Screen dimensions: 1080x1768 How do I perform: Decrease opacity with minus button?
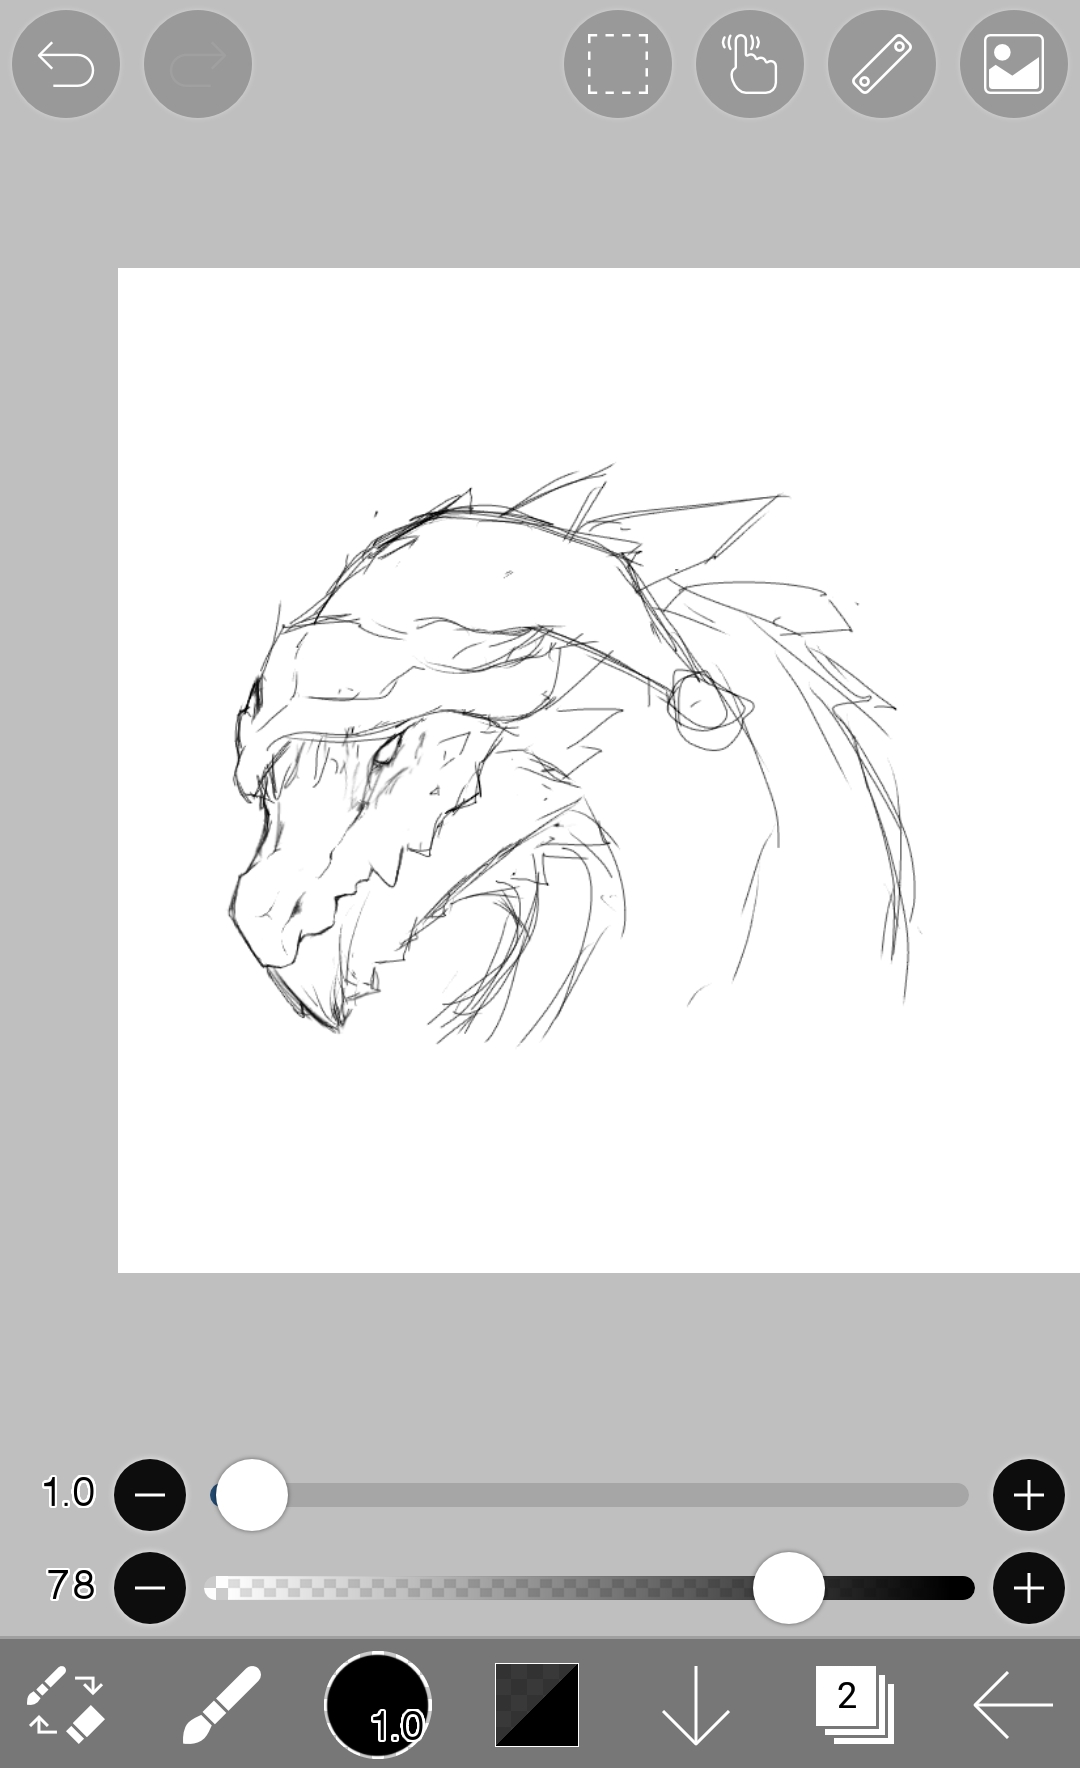[x=150, y=1588]
